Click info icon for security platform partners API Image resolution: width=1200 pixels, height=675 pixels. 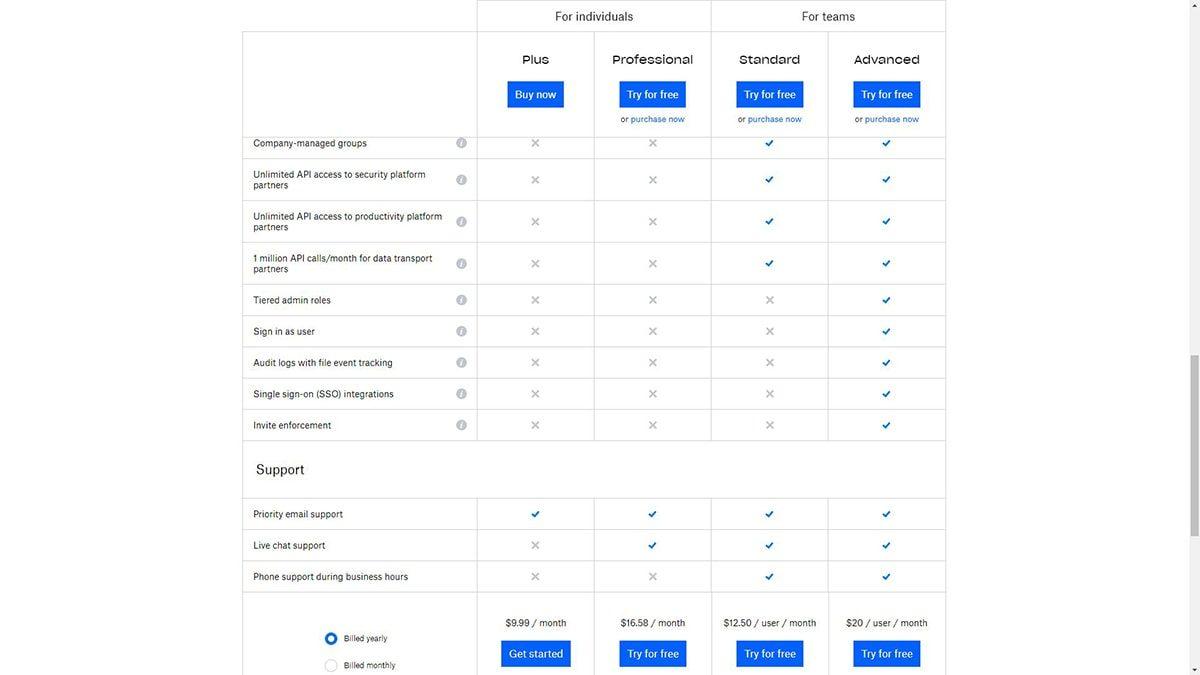click(x=461, y=180)
